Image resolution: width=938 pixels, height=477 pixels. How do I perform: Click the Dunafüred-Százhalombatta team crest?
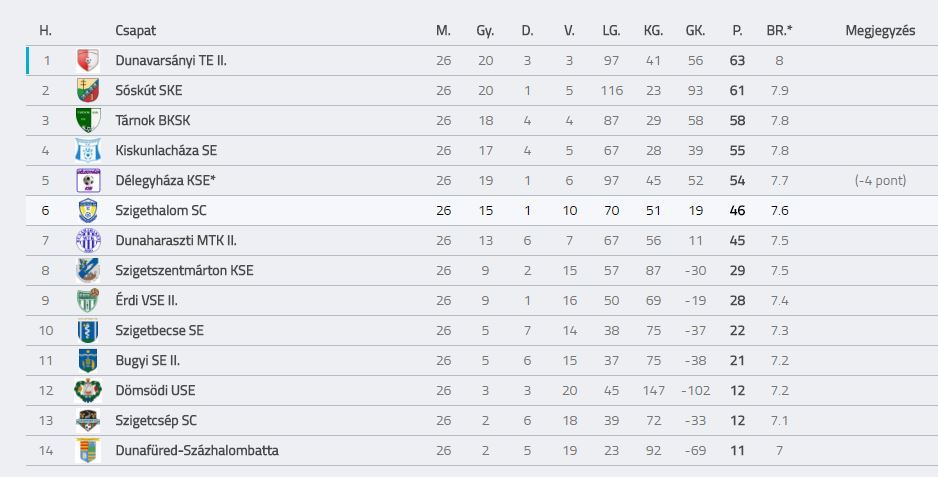(88, 450)
